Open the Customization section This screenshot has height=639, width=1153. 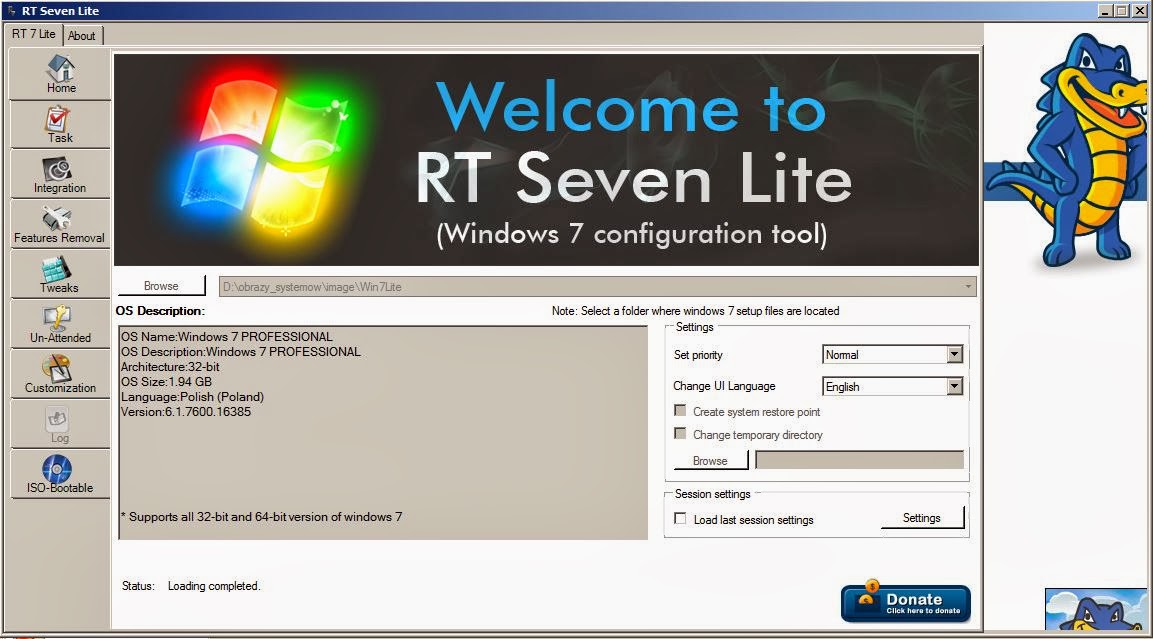click(x=60, y=374)
